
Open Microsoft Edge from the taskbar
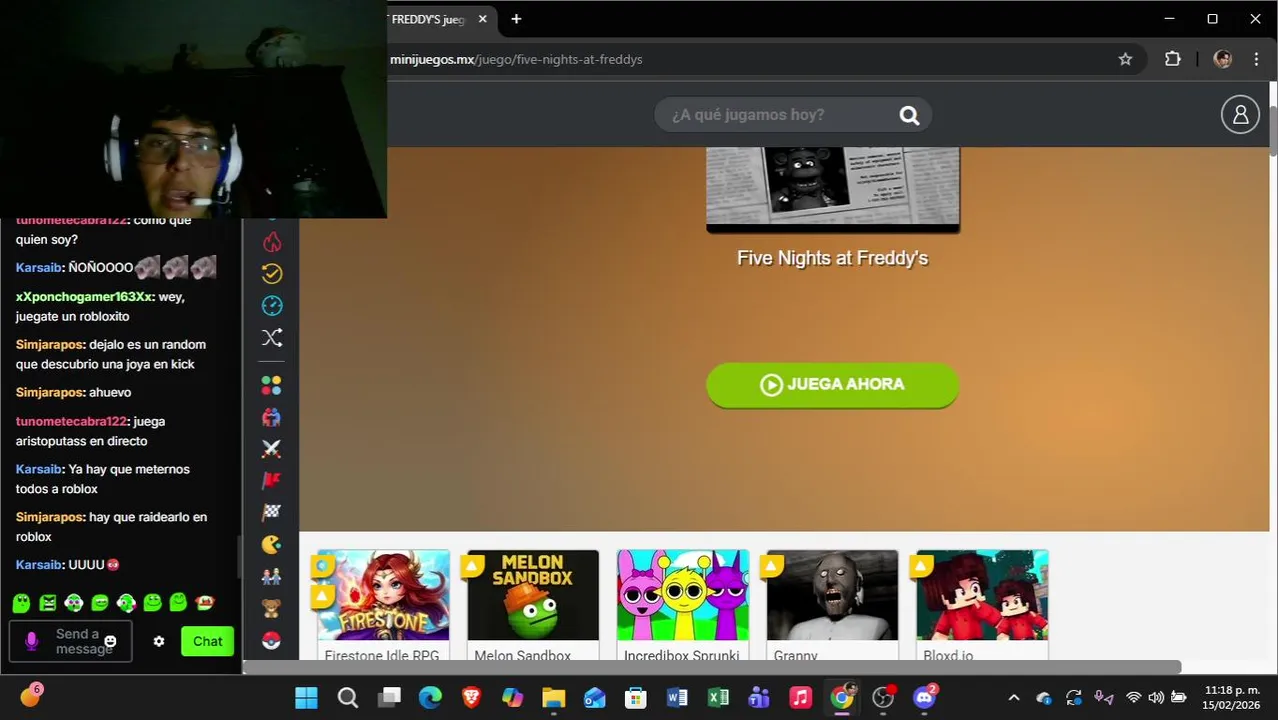pyautogui.click(x=430, y=698)
